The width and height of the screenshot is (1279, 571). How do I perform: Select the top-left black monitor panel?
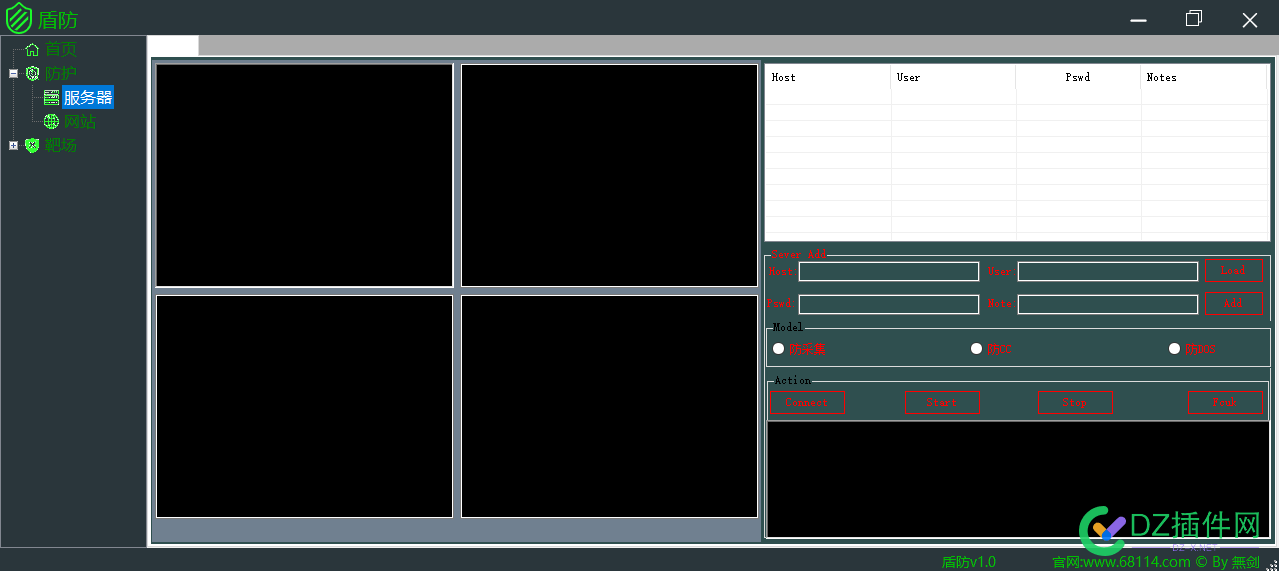[x=304, y=175]
